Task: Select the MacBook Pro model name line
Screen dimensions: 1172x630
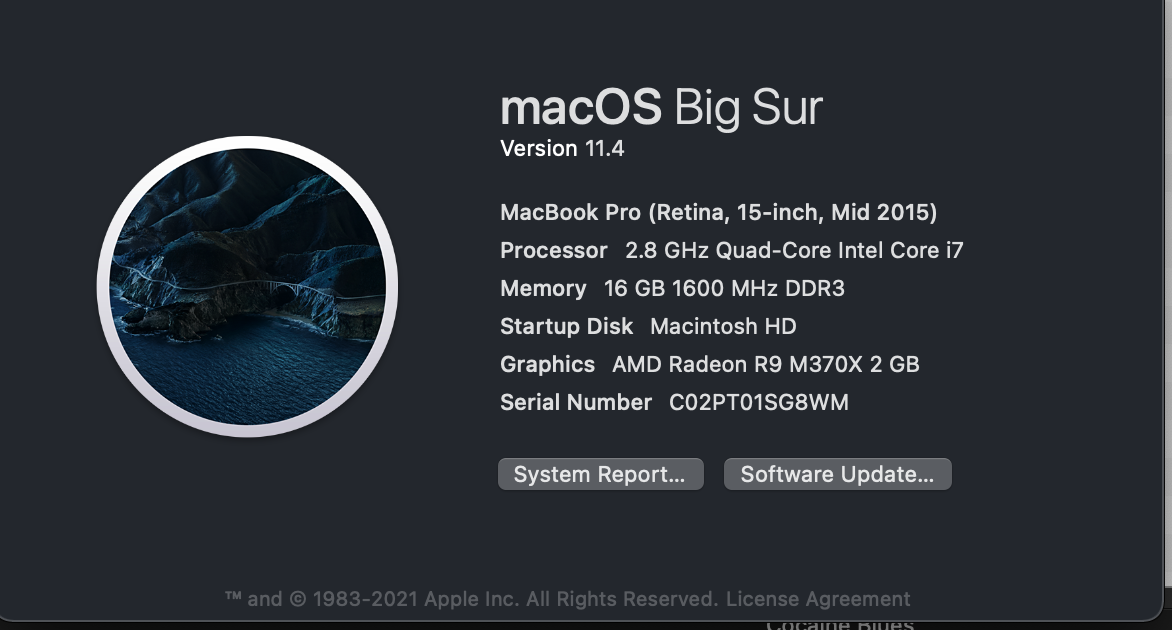Action: (x=718, y=212)
